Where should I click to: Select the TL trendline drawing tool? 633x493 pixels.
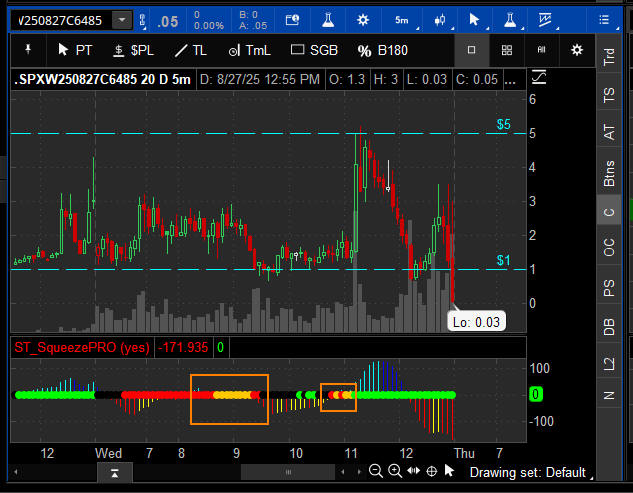click(190, 50)
